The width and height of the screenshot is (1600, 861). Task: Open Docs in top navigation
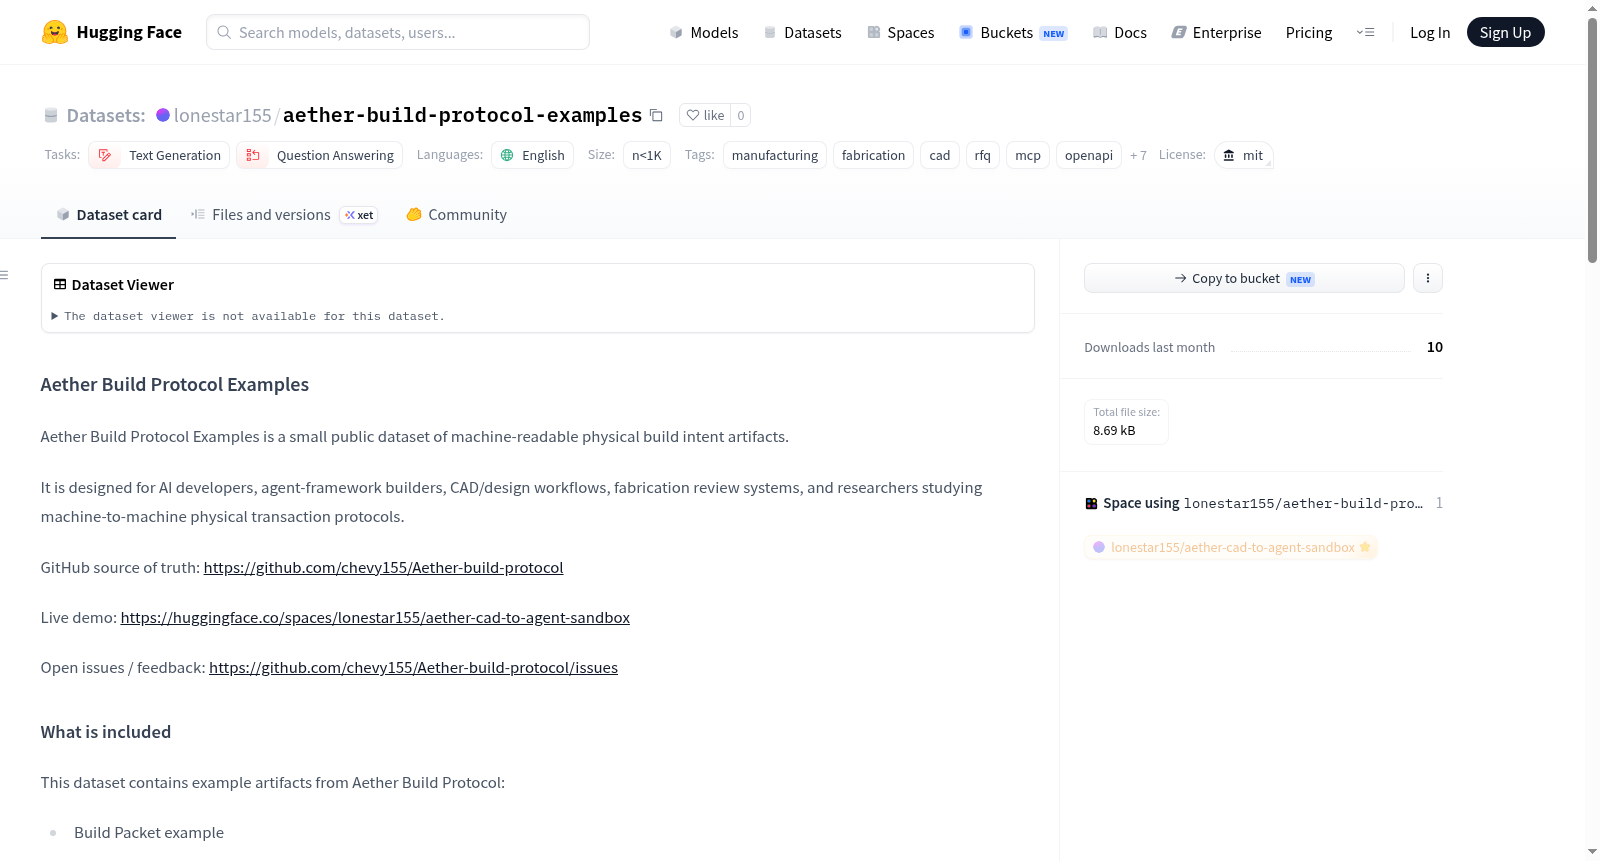click(1119, 32)
